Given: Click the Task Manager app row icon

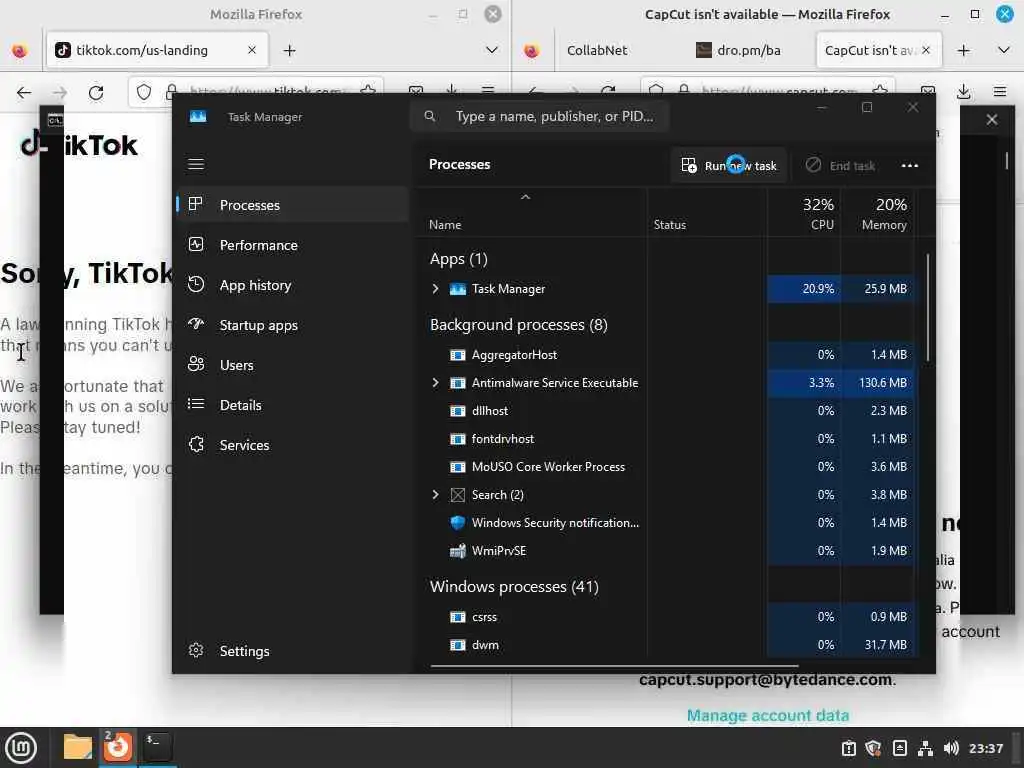Looking at the screenshot, I should coord(457,288).
